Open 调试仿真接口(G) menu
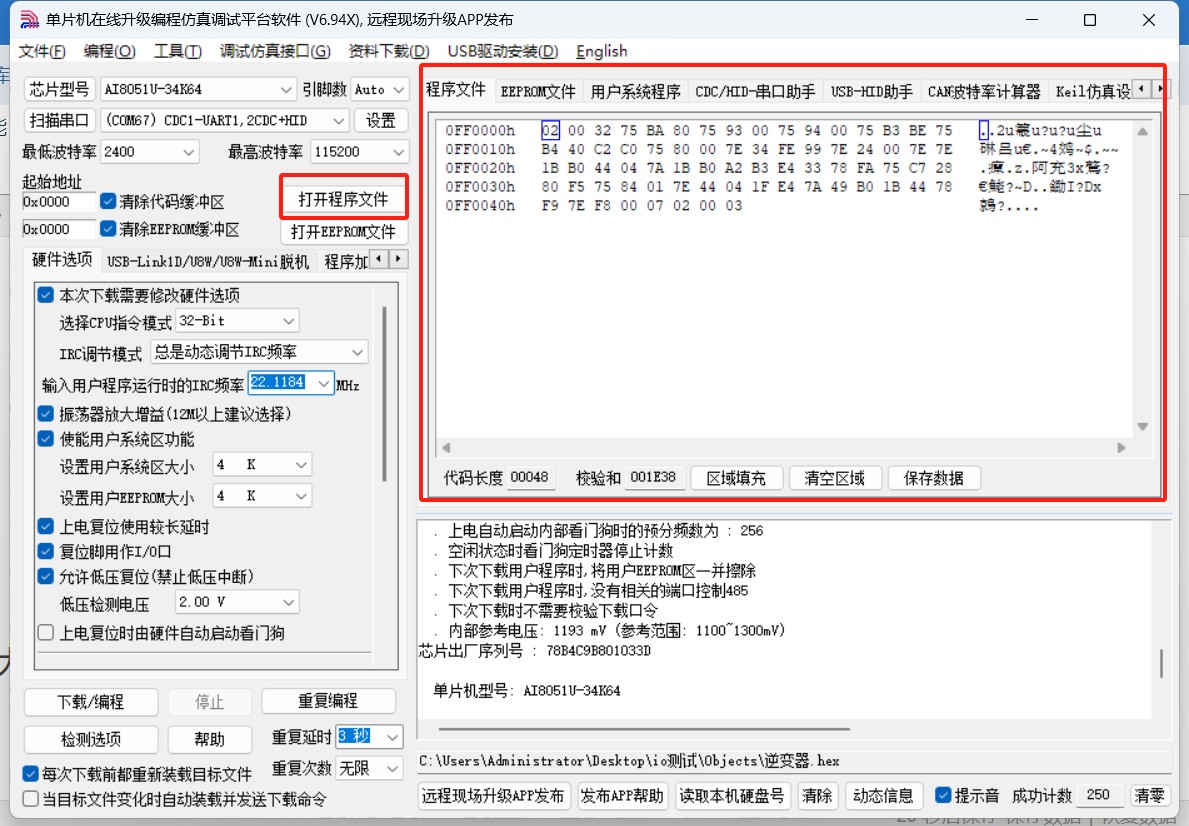This screenshot has width=1189, height=826. 275,51
